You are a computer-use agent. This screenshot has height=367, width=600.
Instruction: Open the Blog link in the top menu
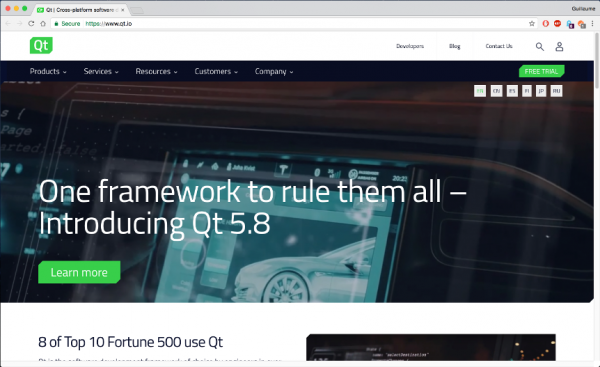point(455,46)
